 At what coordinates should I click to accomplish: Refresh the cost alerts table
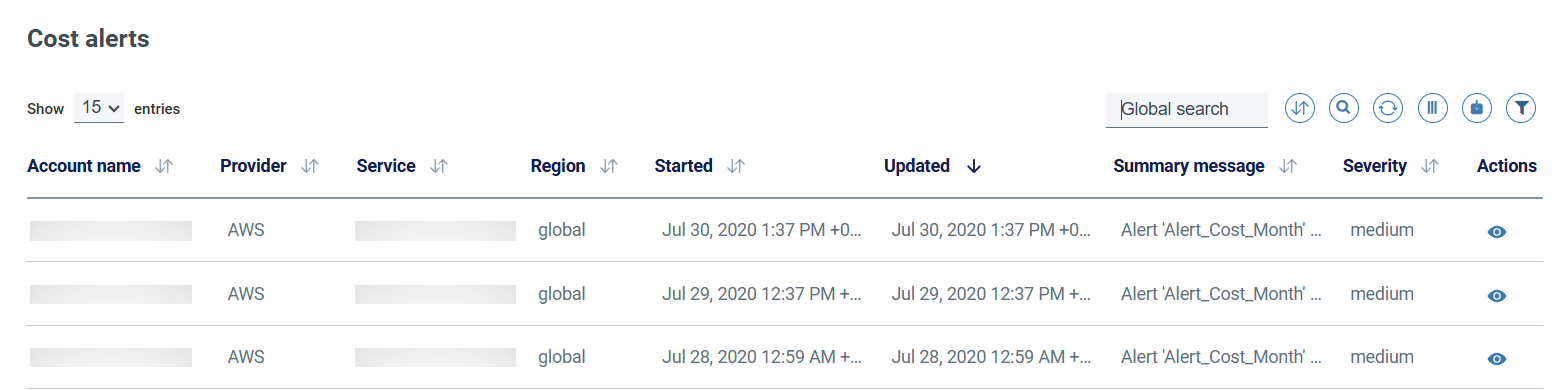click(1387, 108)
